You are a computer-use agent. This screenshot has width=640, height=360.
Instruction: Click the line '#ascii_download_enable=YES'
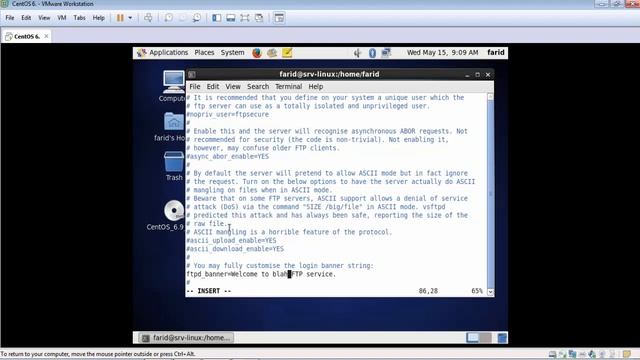pyautogui.click(x=235, y=249)
